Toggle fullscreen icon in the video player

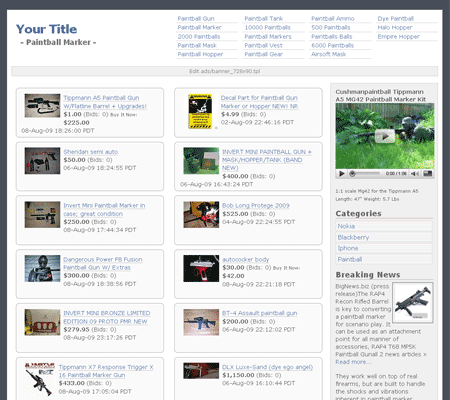click(x=428, y=173)
